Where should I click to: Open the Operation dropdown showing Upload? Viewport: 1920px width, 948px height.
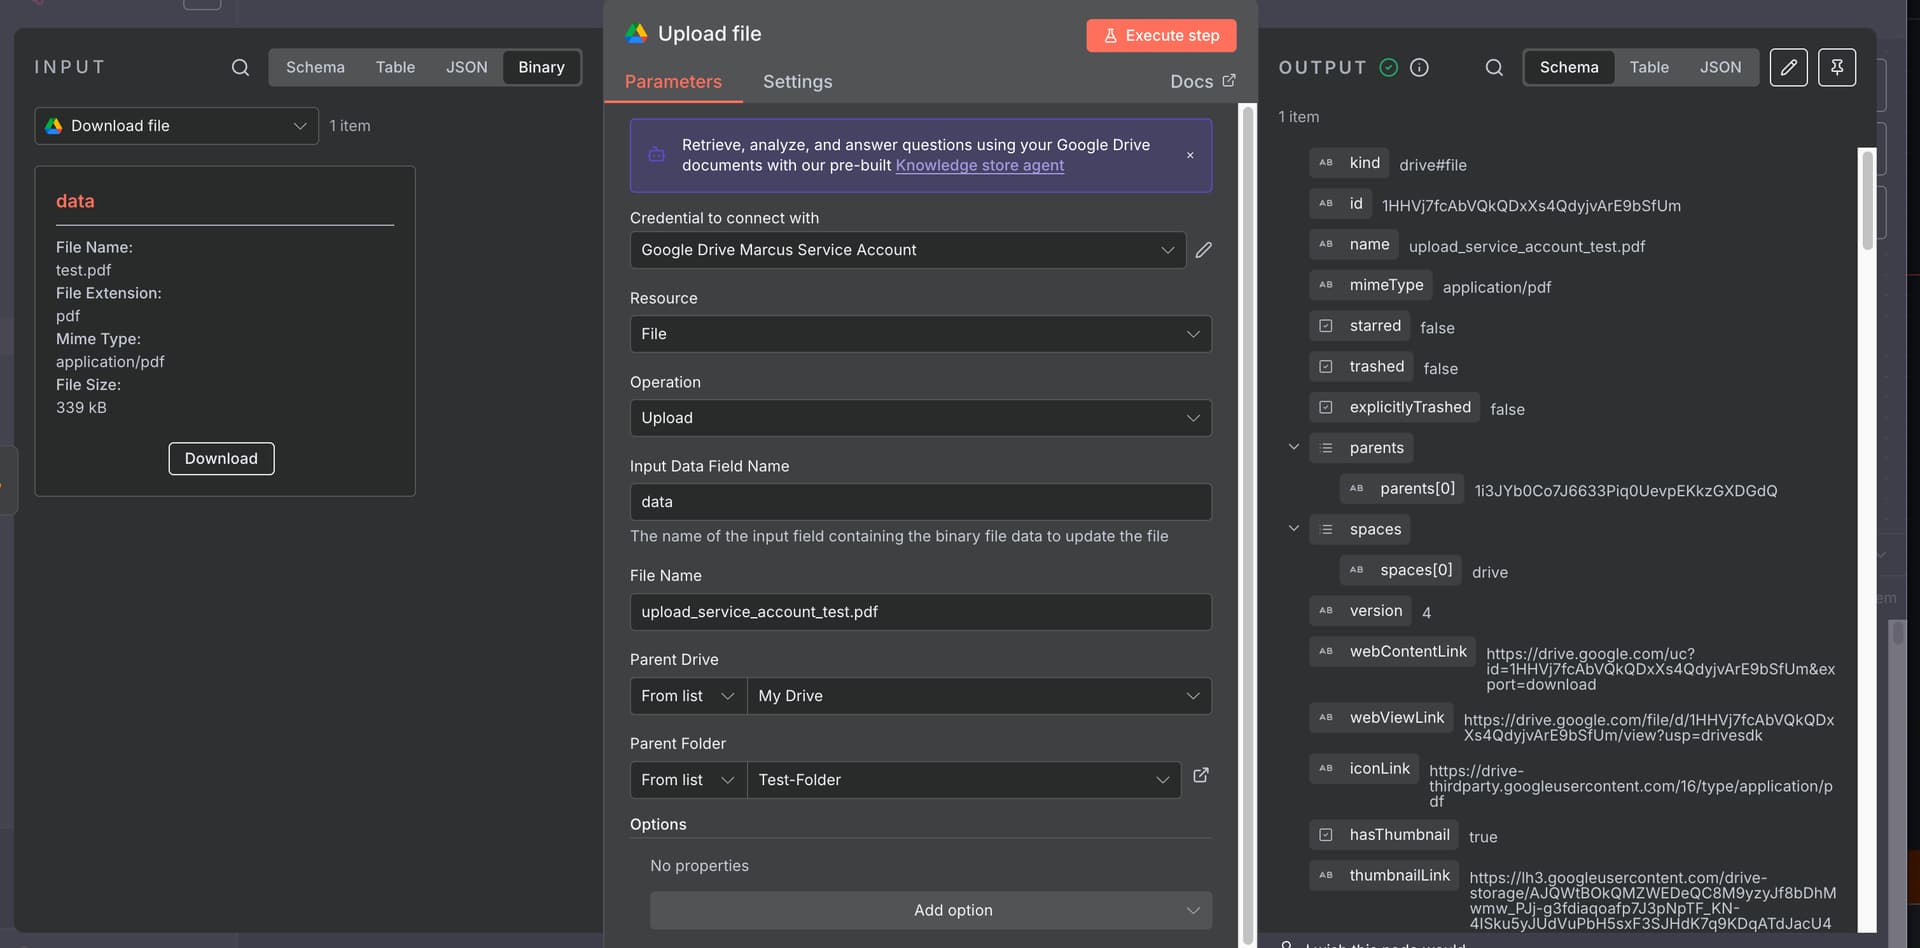click(x=920, y=418)
